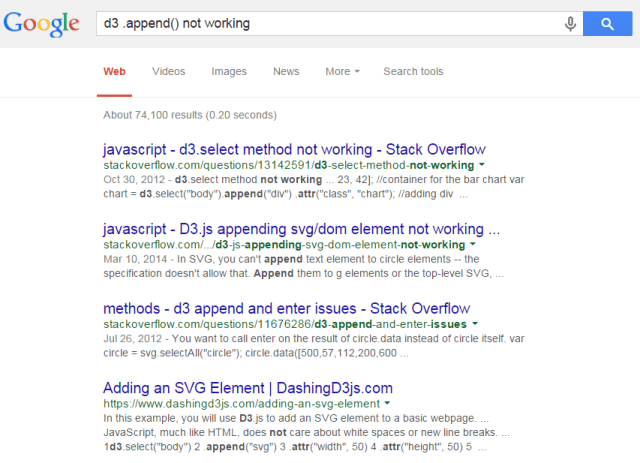Expand arrow beside dashingd3js.com URL
Screen dimensions: 640x463
point(387,403)
